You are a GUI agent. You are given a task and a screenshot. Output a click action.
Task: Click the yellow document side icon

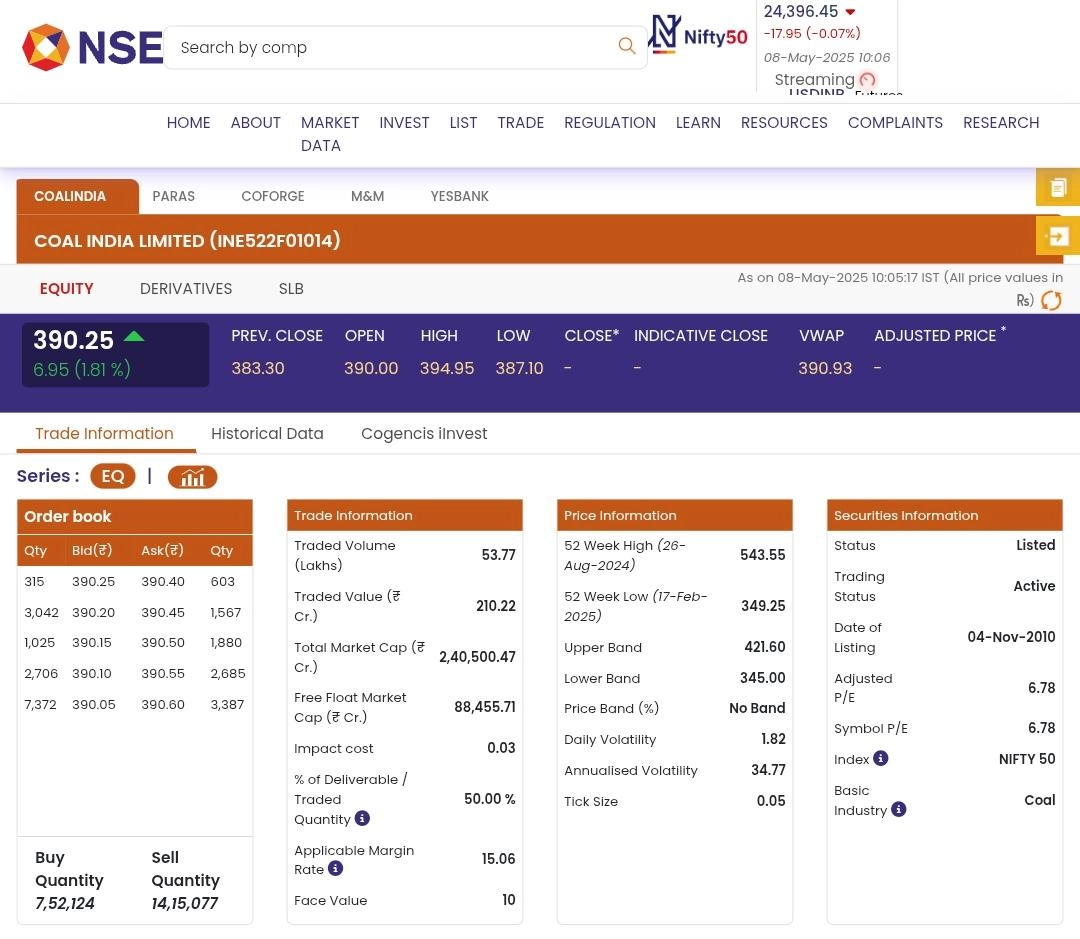tap(1058, 187)
